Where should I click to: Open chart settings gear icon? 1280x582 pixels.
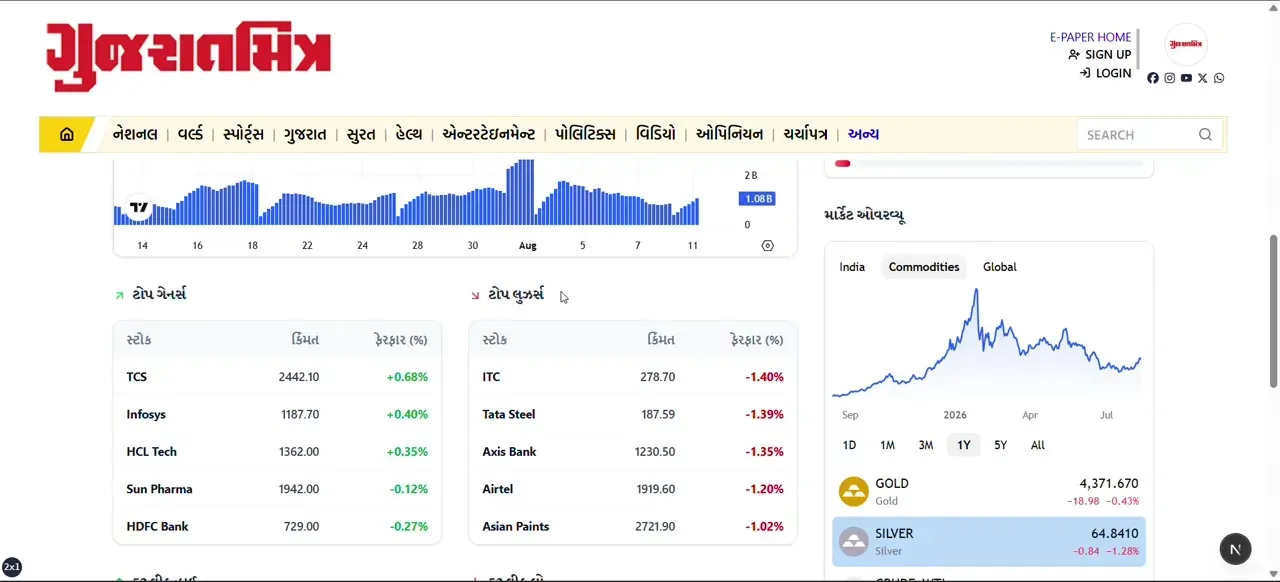tap(768, 245)
